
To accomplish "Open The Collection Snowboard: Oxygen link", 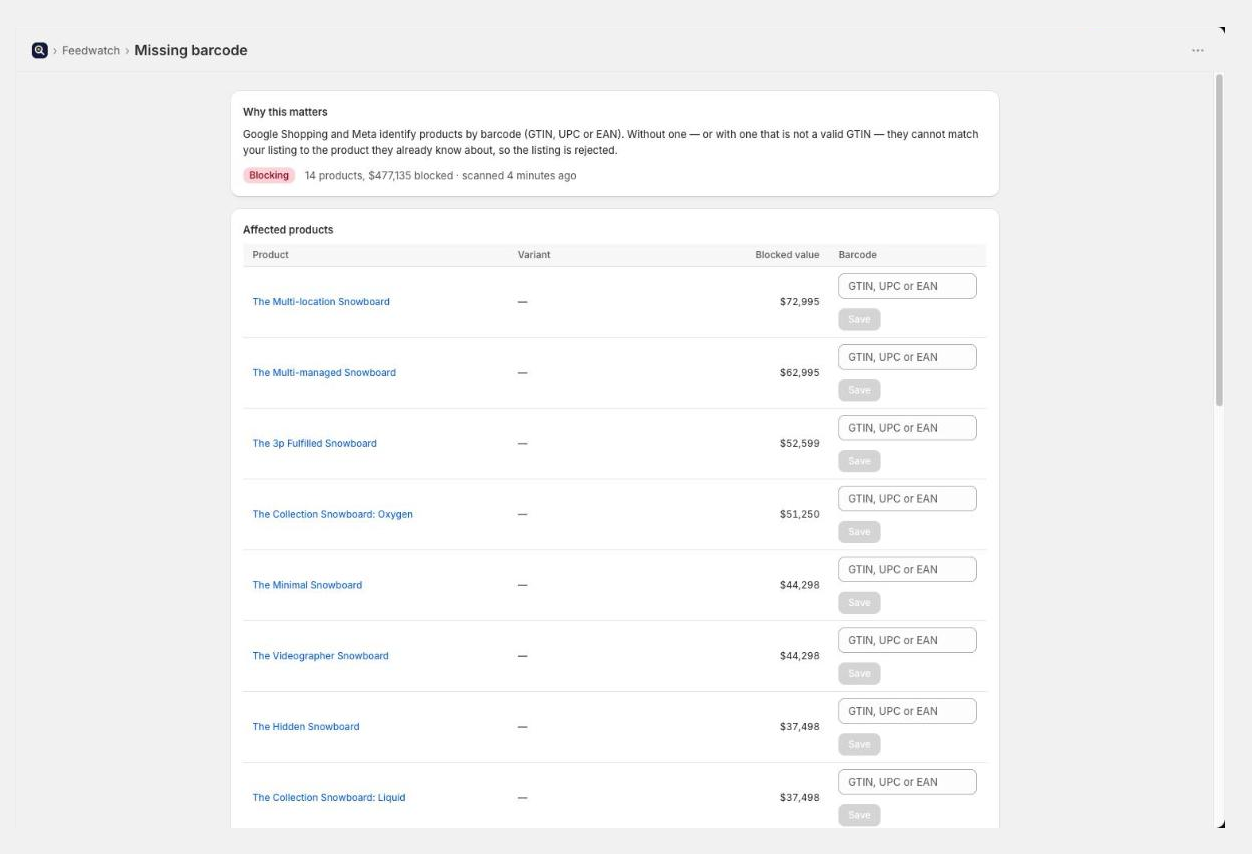I will [332, 515].
